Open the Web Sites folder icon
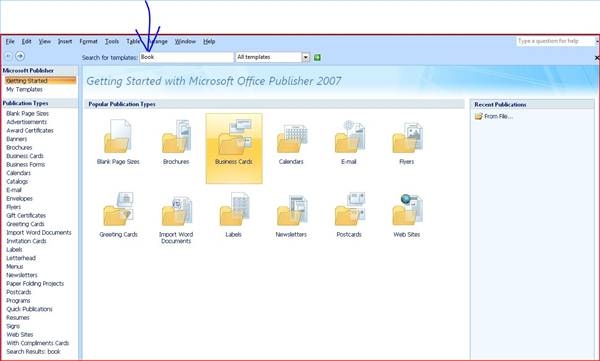 407,210
